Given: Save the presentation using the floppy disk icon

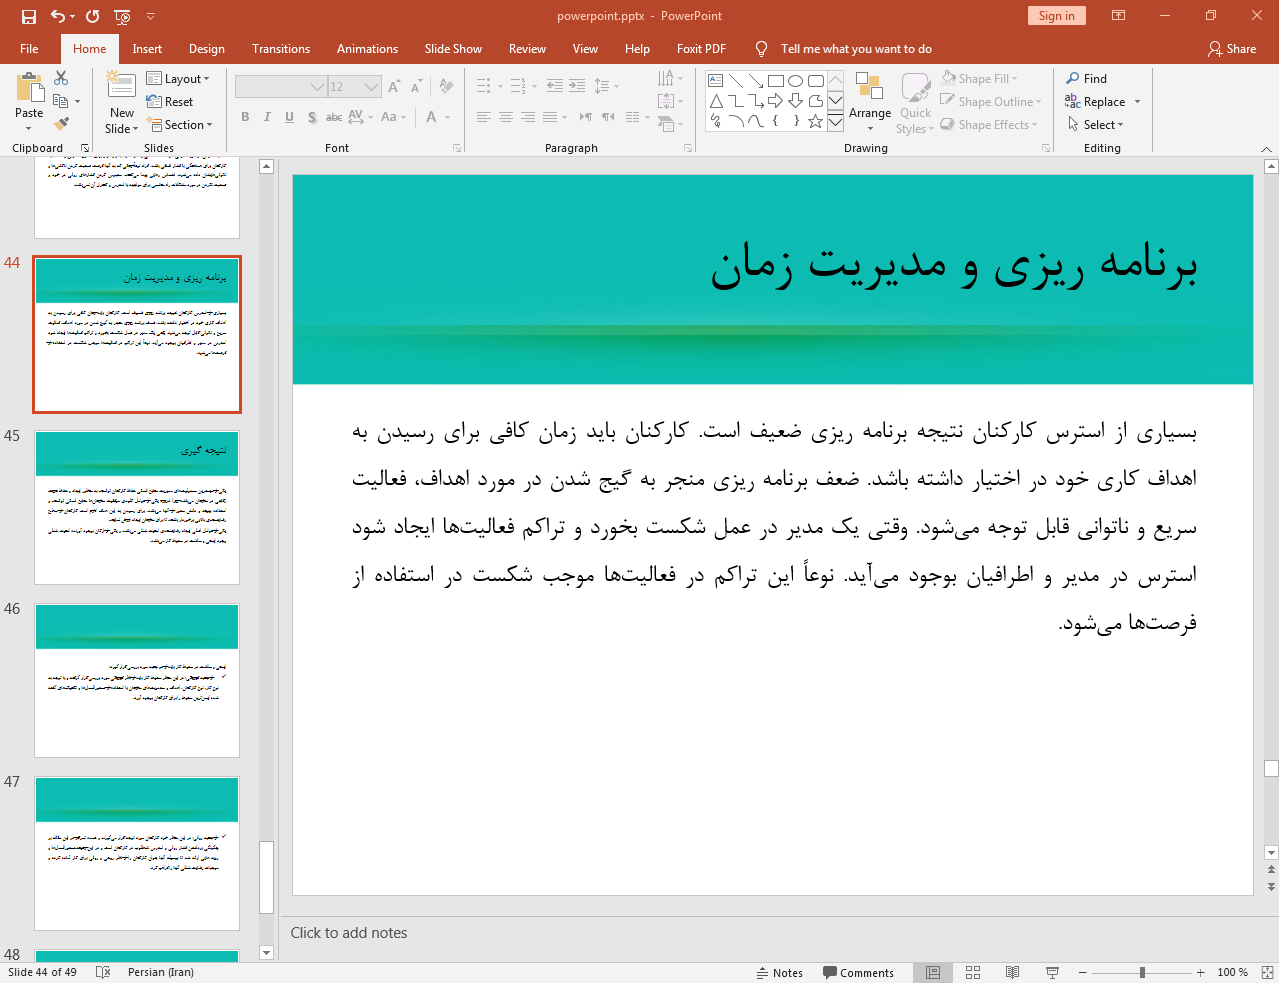Looking at the screenshot, I should (x=28, y=16).
